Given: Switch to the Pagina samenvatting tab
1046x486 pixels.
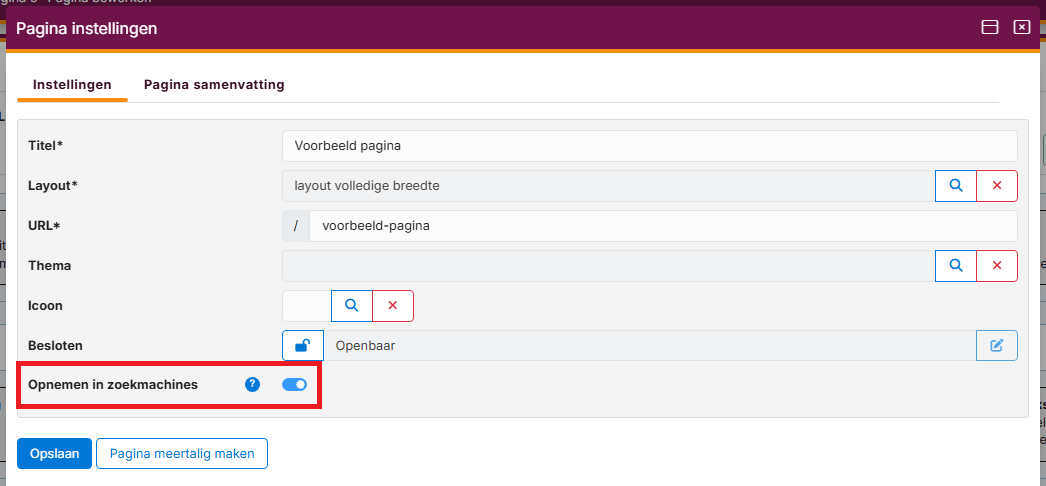Looking at the screenshot, I should point(214,85).
